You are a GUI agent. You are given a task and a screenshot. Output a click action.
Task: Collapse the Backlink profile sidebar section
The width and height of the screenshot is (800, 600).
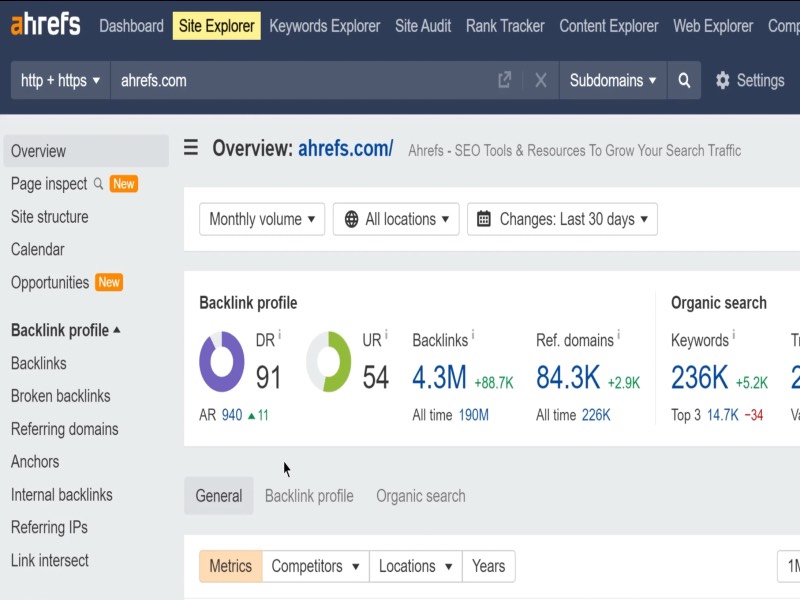[x=65, y=330]
